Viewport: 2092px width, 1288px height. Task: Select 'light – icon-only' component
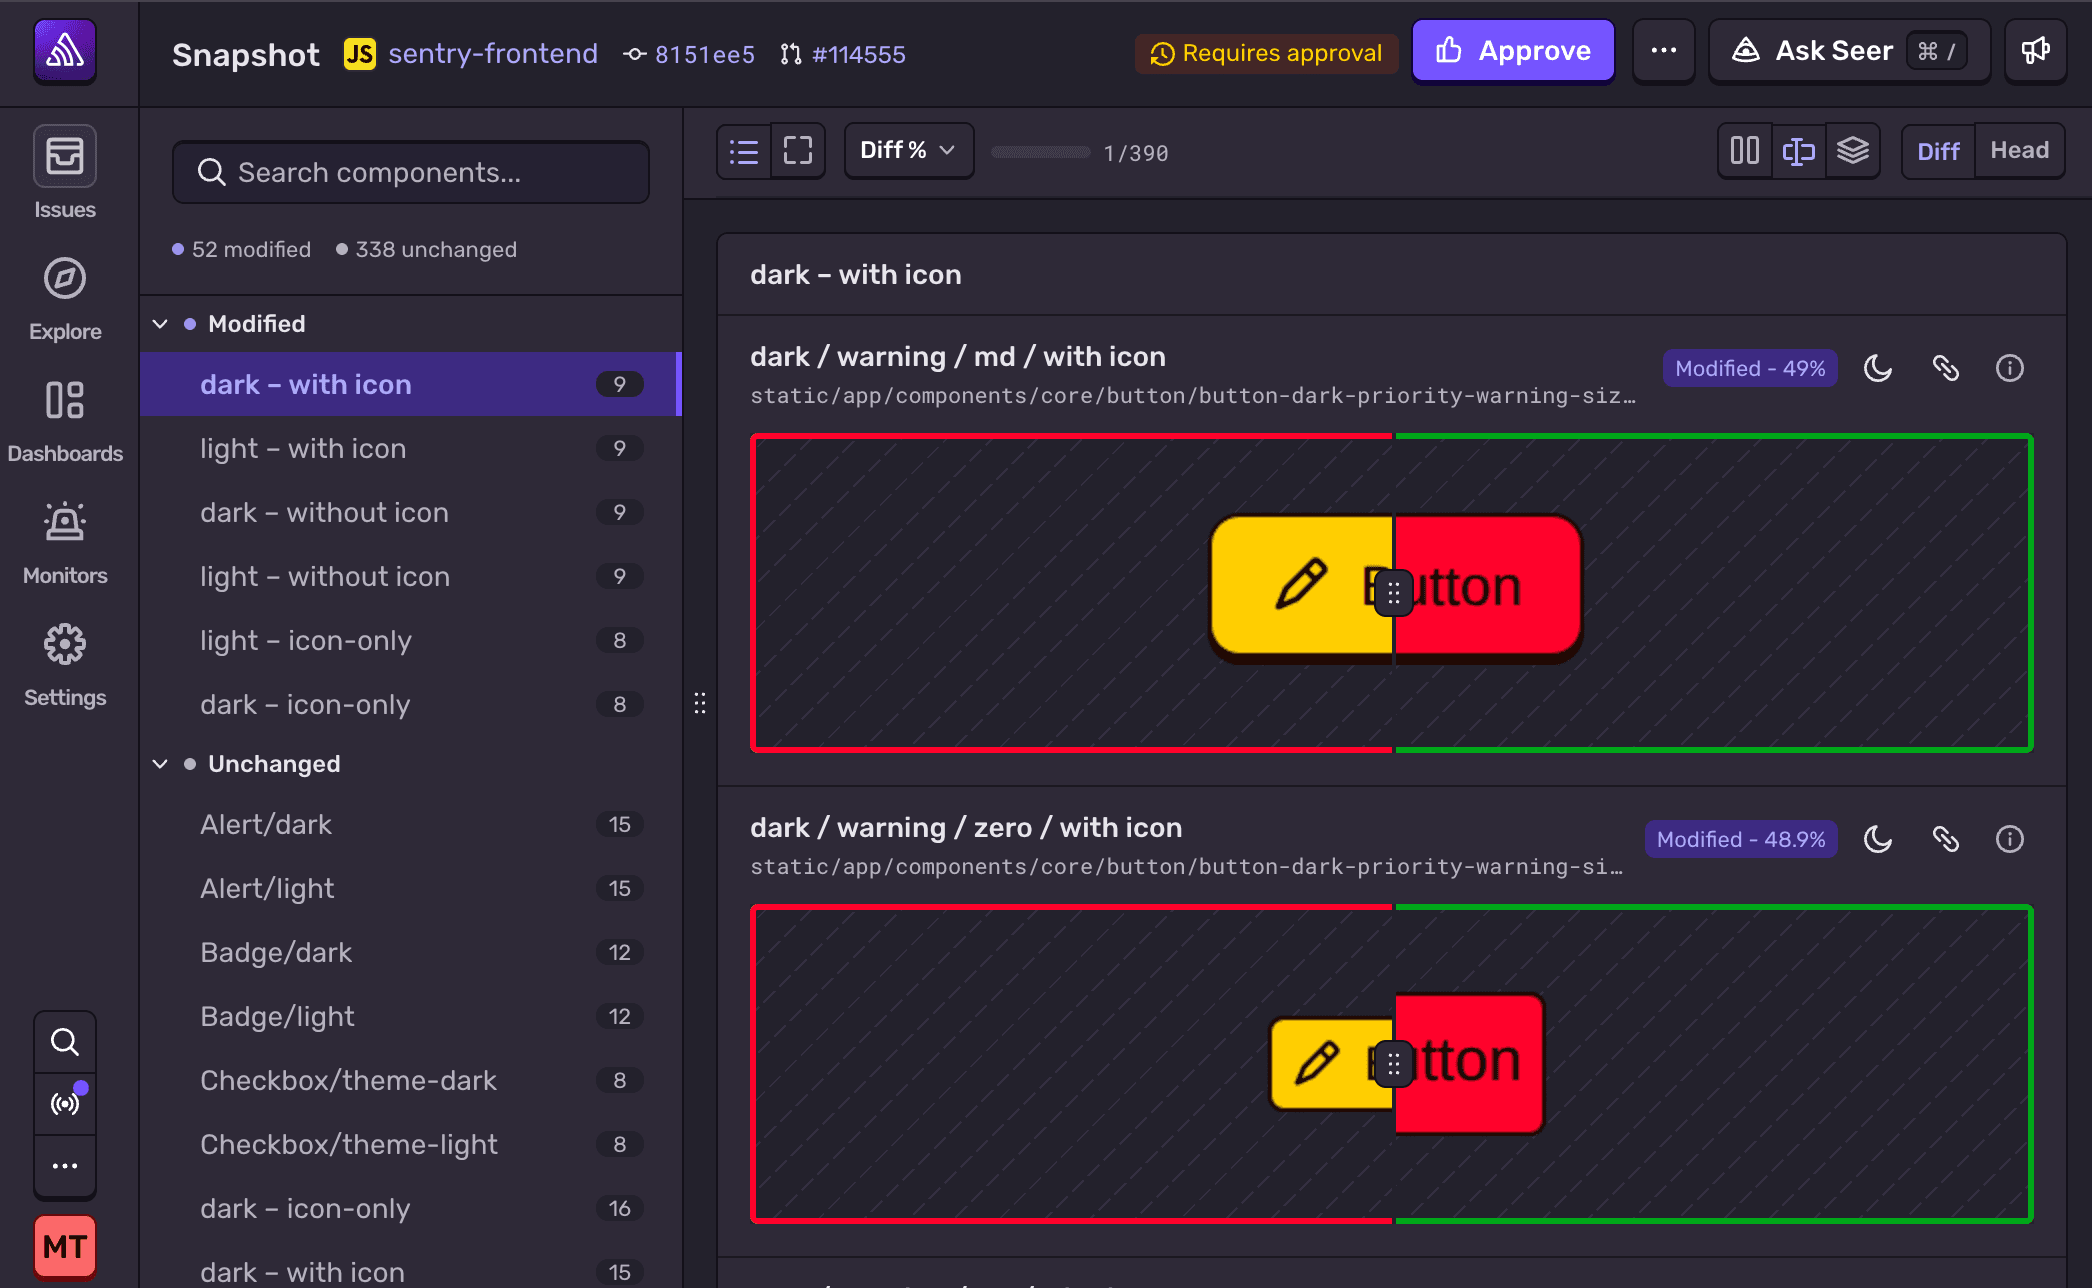[411, 640]
